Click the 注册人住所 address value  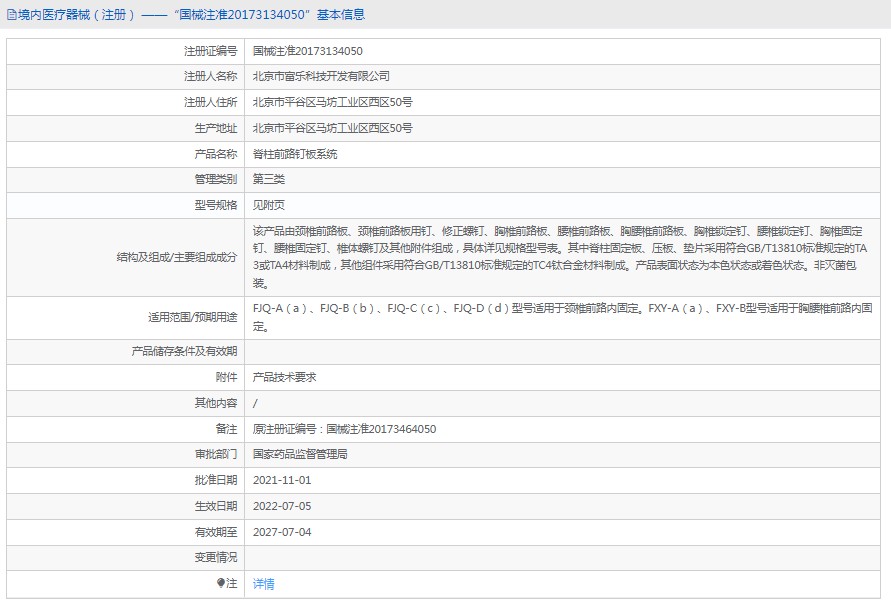(x=332, y=102)
